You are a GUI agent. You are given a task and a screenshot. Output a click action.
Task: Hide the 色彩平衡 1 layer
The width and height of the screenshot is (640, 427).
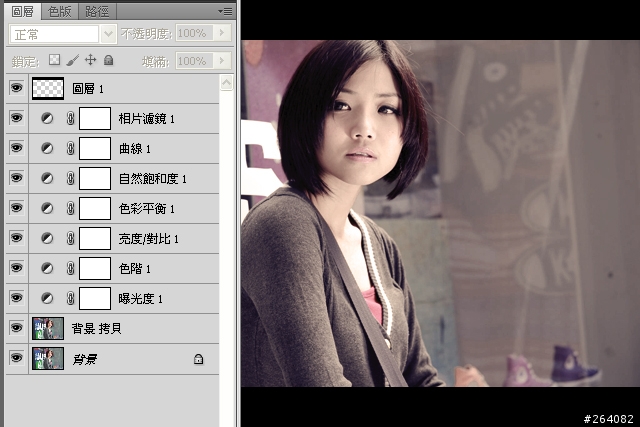[16, 208]
